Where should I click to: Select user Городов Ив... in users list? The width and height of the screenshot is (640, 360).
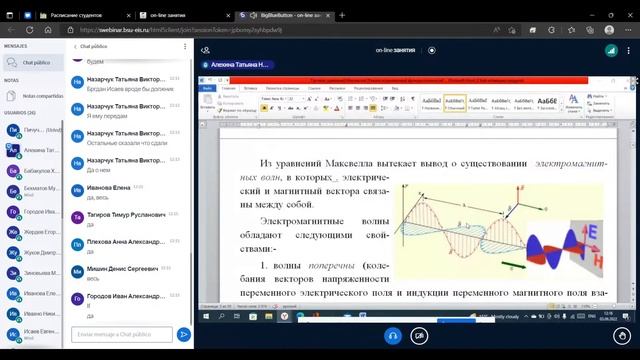(33, 212)
